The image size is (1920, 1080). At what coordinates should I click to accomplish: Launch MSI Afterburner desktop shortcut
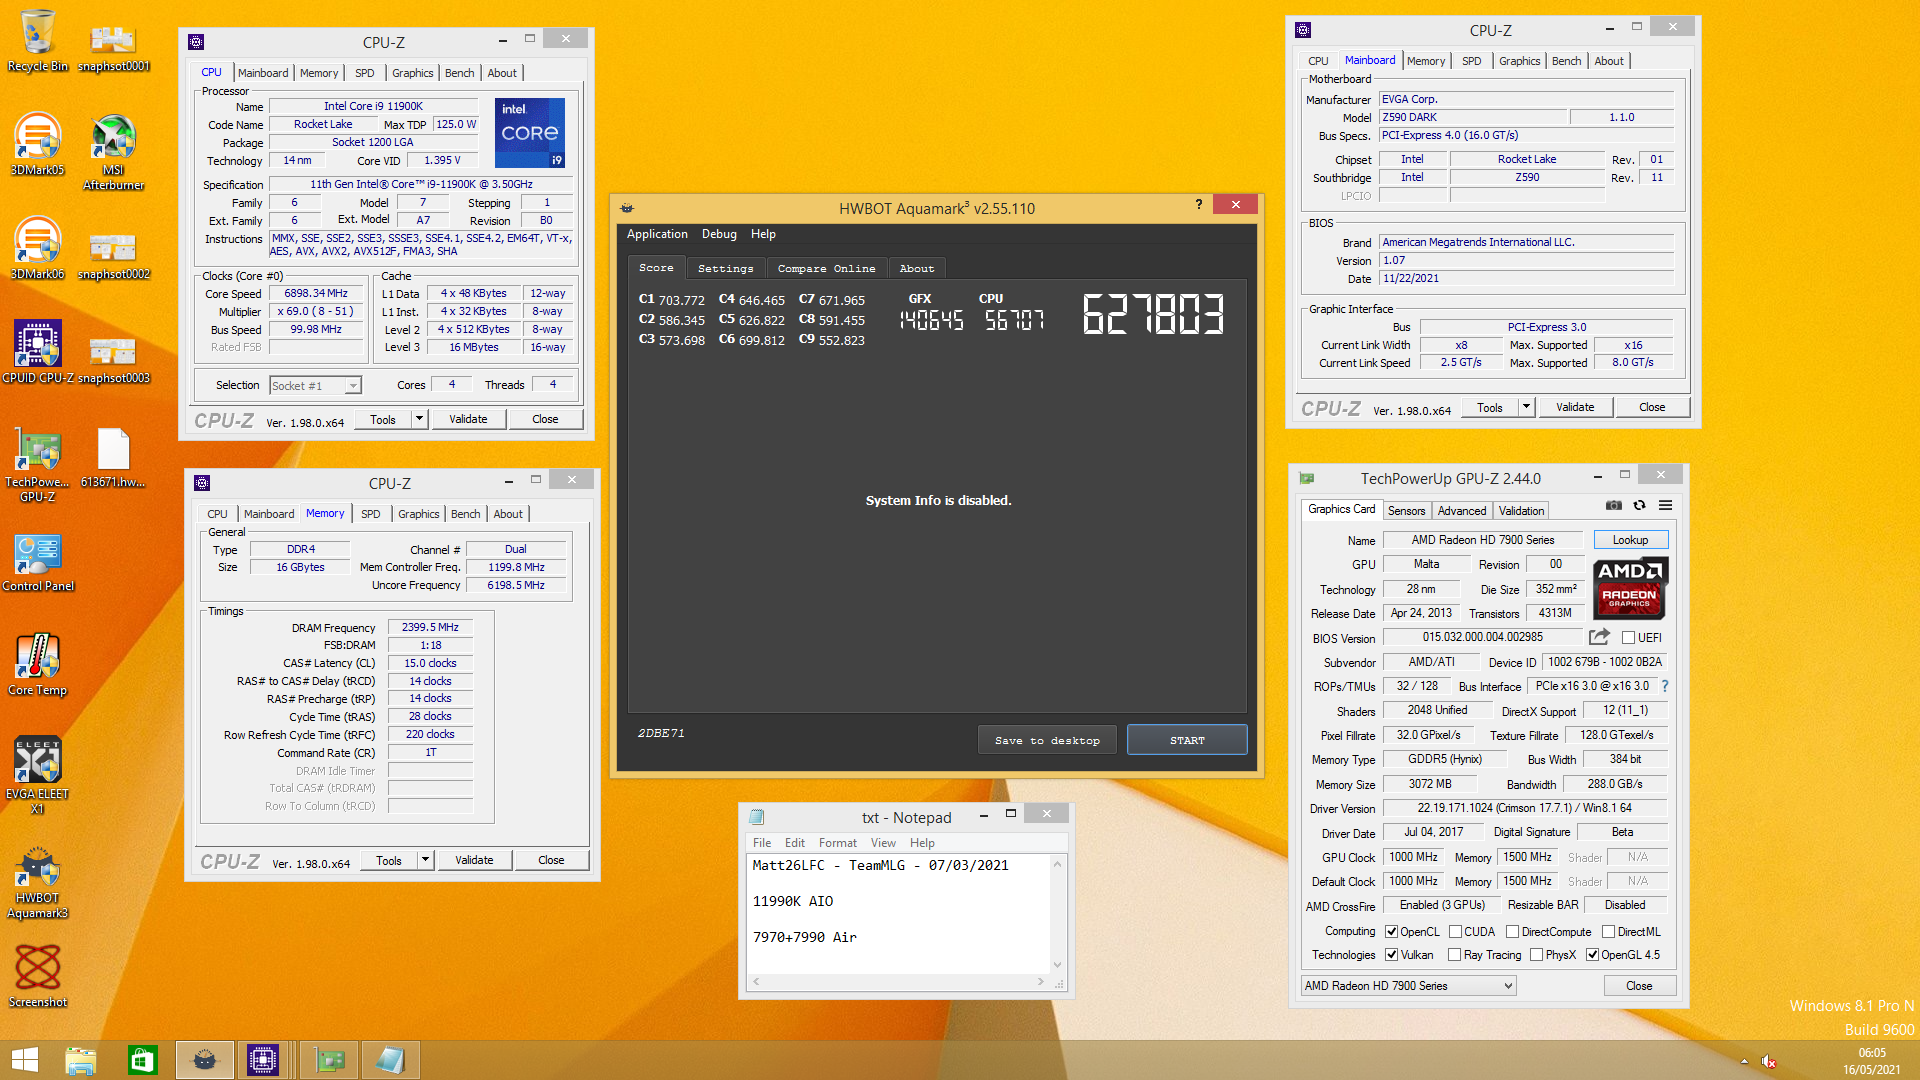click(113, 152)
